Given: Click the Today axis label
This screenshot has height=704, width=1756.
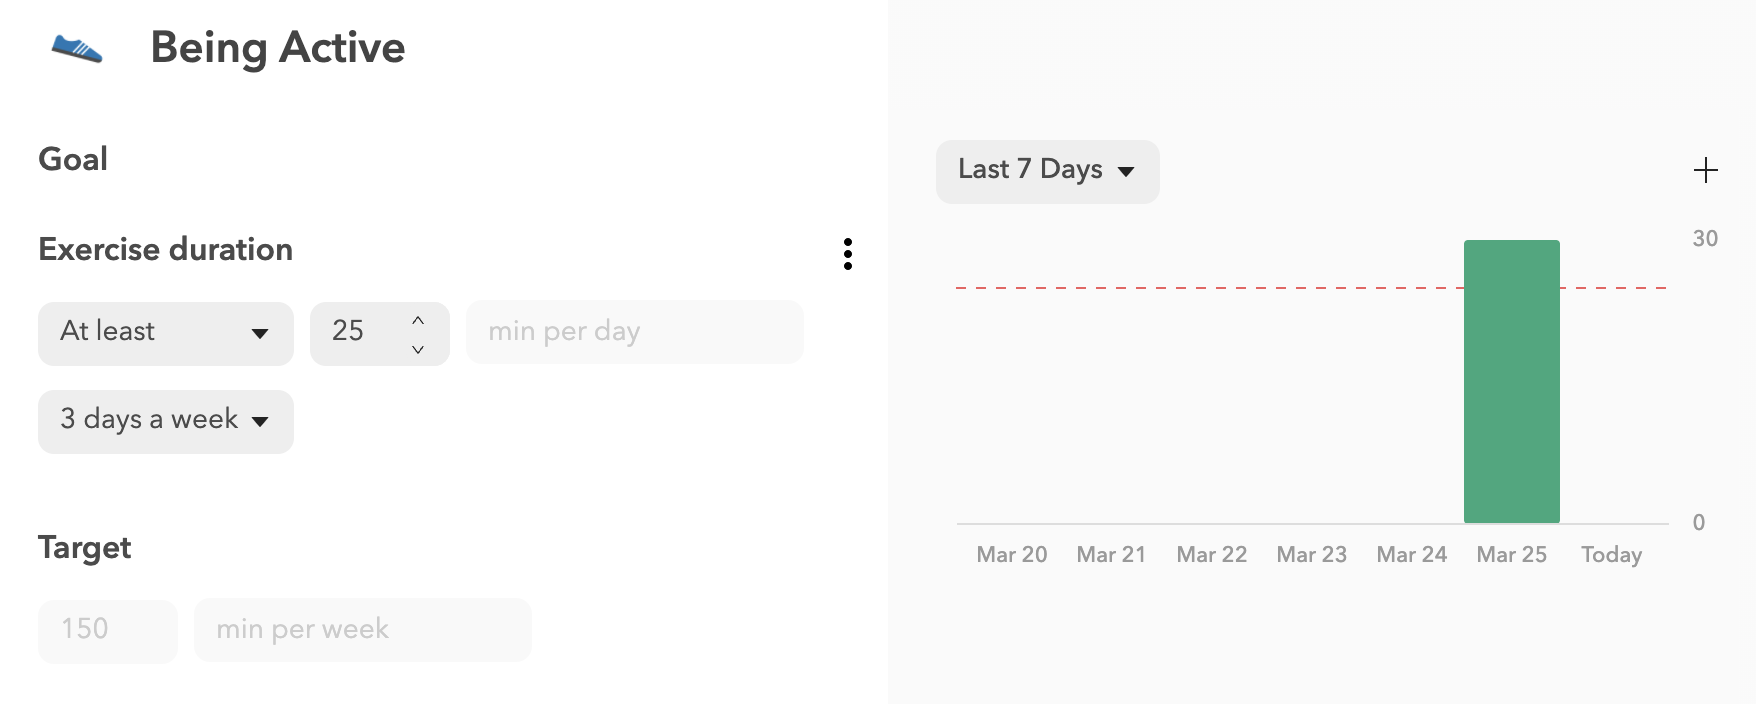Looking at the screenshot, I should pyautogui.click(x=1611, y=555).
